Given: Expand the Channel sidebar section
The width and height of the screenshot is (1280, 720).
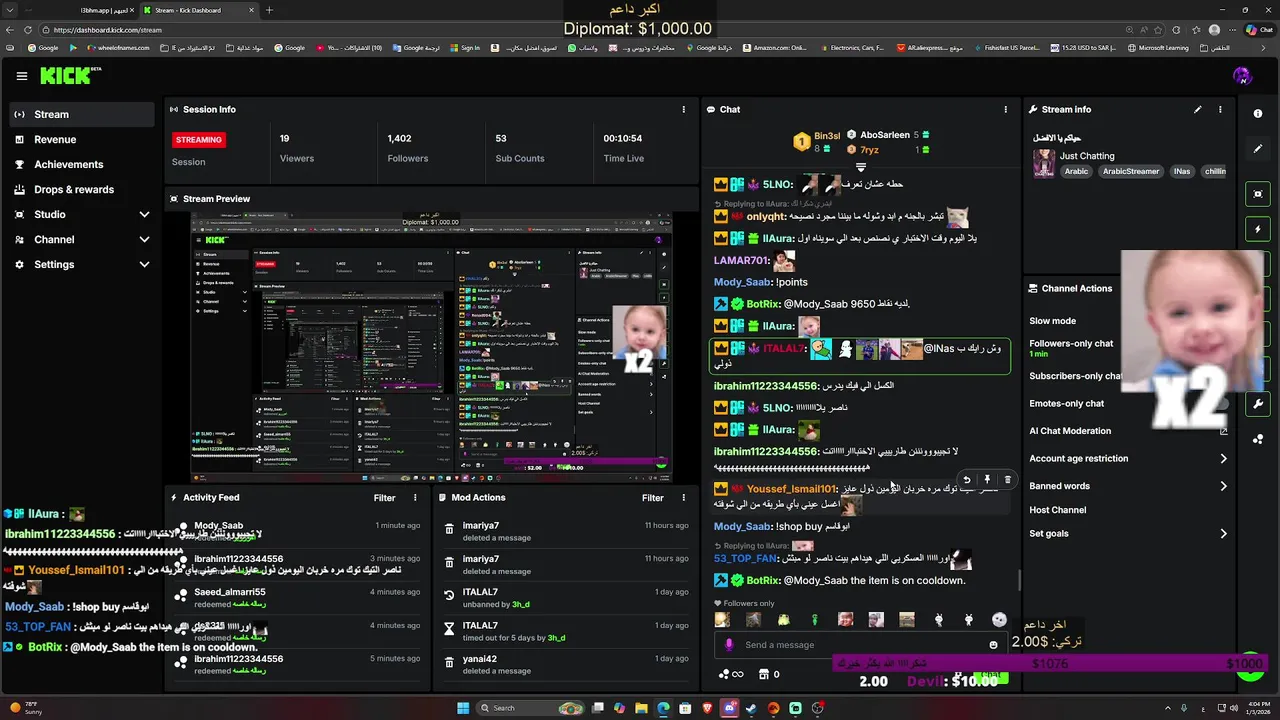Looking at the screenshot, I should coord(144,239).
